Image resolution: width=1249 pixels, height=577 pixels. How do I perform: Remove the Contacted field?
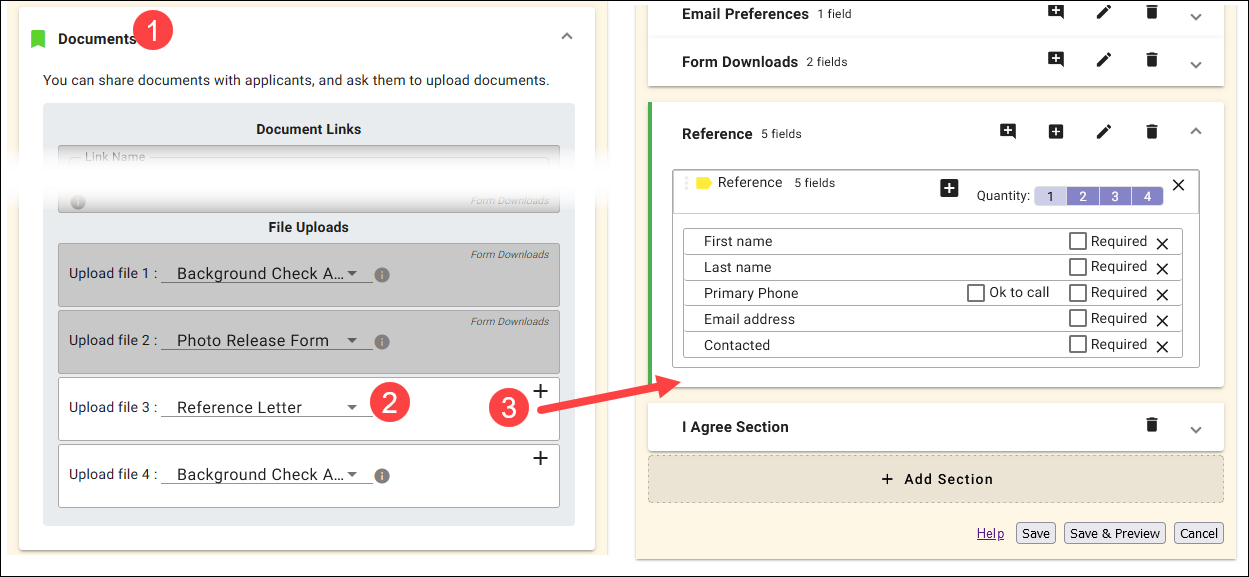(1162, 347)
